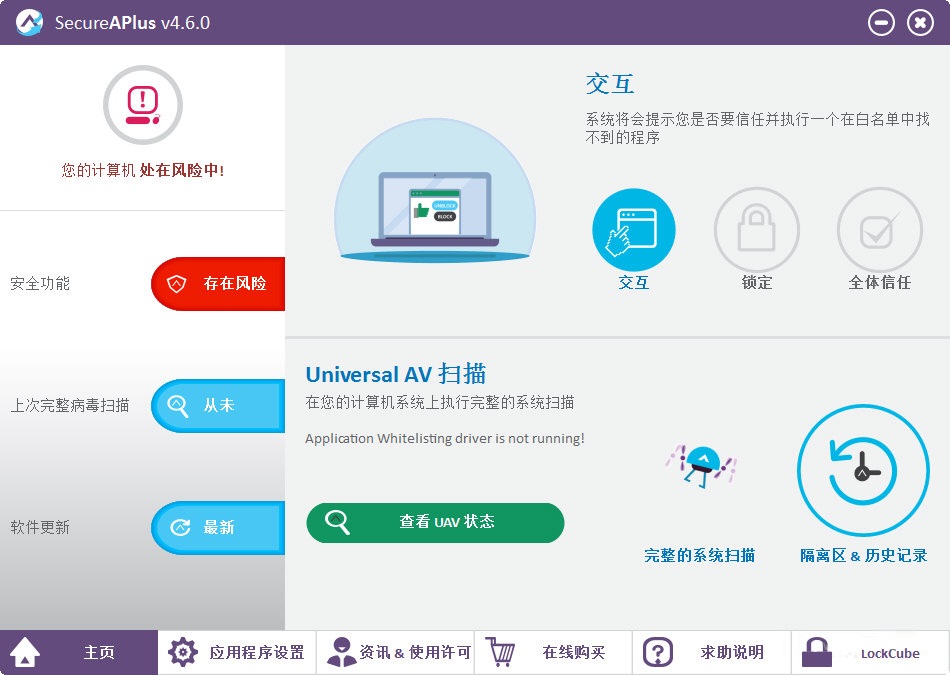Open 隔离区 & 历史记录 clock icon
Screen dimensions: 950x675
tap(862, 468)
